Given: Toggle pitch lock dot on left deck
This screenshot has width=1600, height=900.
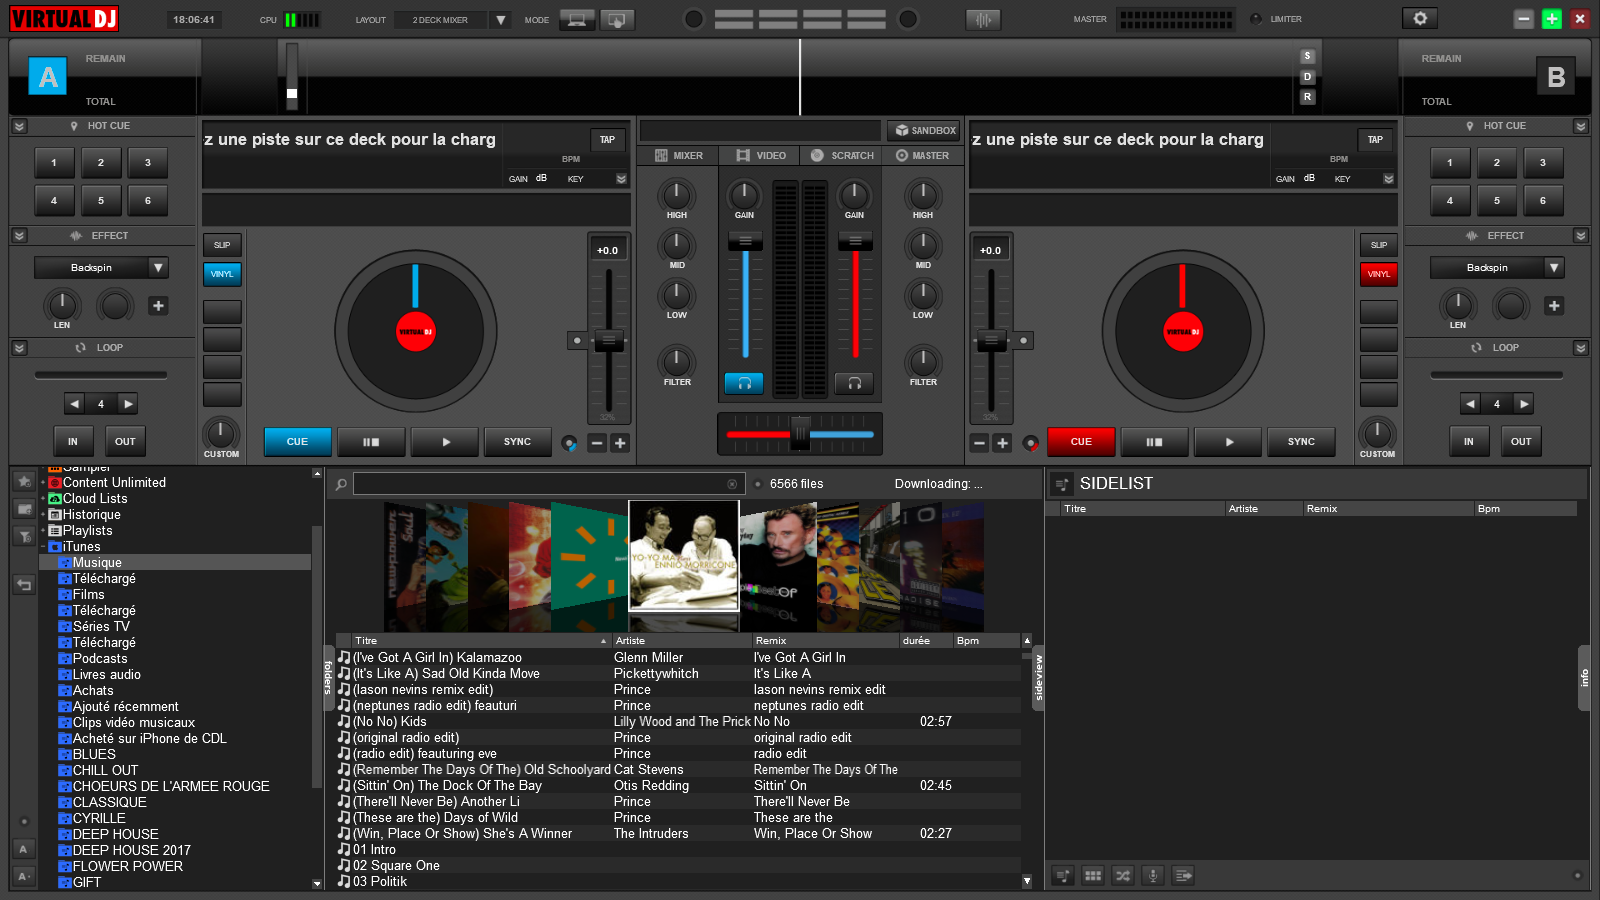Looking at the screenshot, I should point(577,341).
